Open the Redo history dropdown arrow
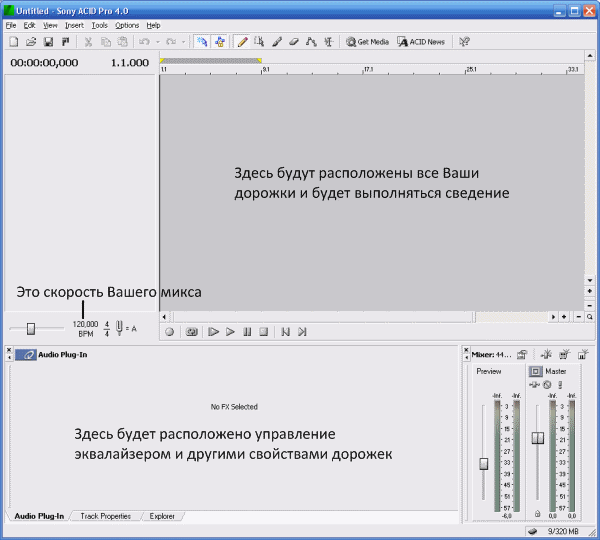Viewport: 600px width, 540px height. point(181,42)
